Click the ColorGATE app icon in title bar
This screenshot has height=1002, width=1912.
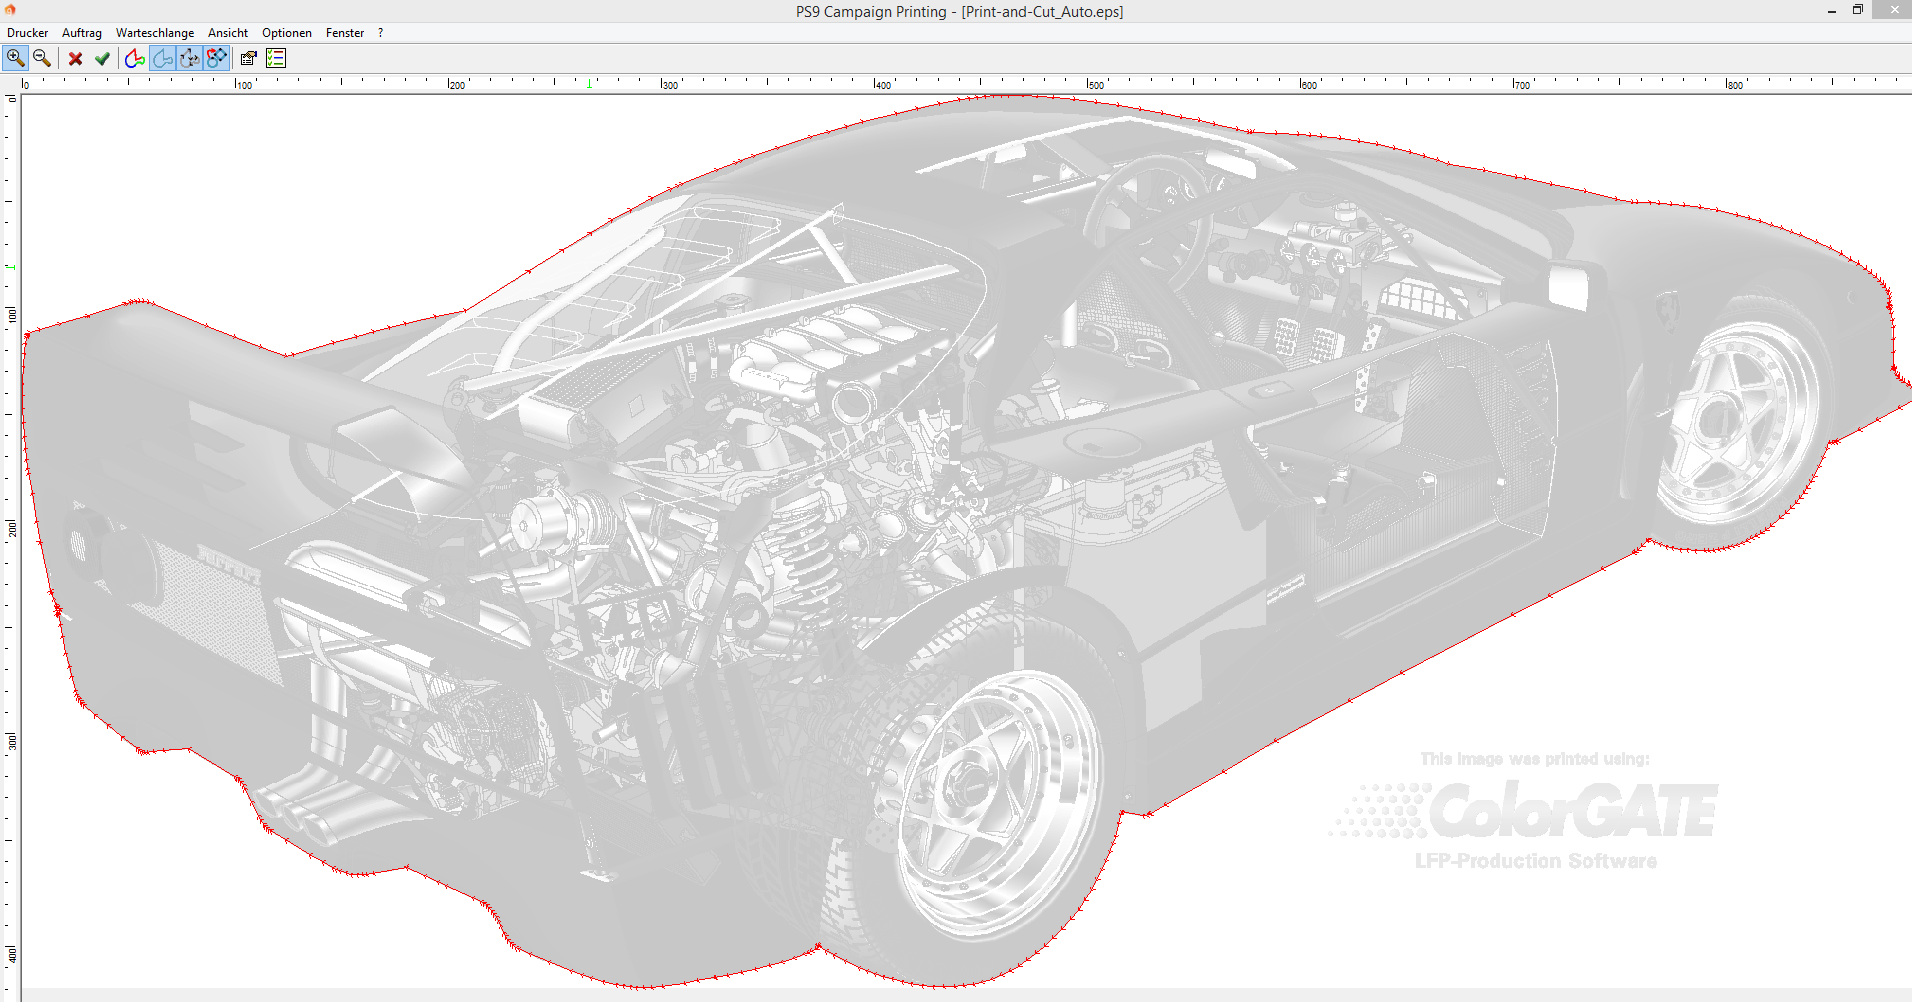pos(10,10)
